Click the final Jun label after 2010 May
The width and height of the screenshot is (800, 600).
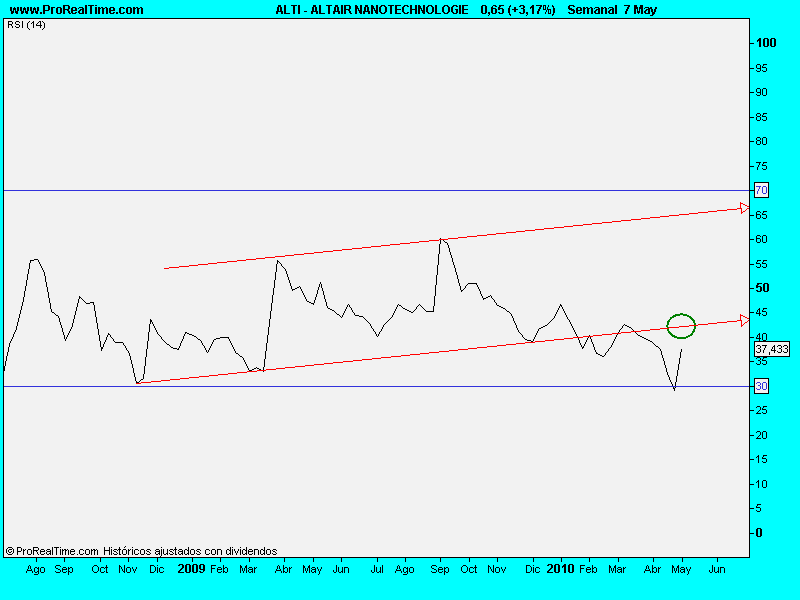717,569
